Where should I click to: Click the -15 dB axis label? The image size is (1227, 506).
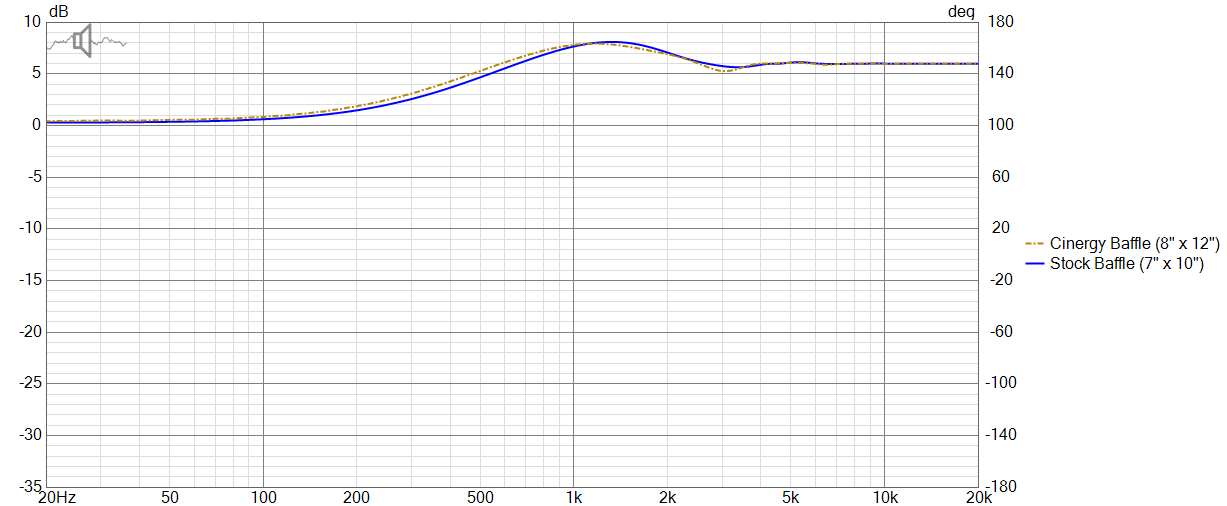pos(28,279)
